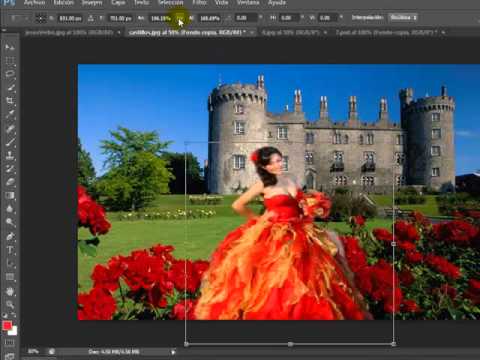The height and width of the screenshot is (360, 480).
Task: Select the Brush tool
Action: [x=10, y=142]
